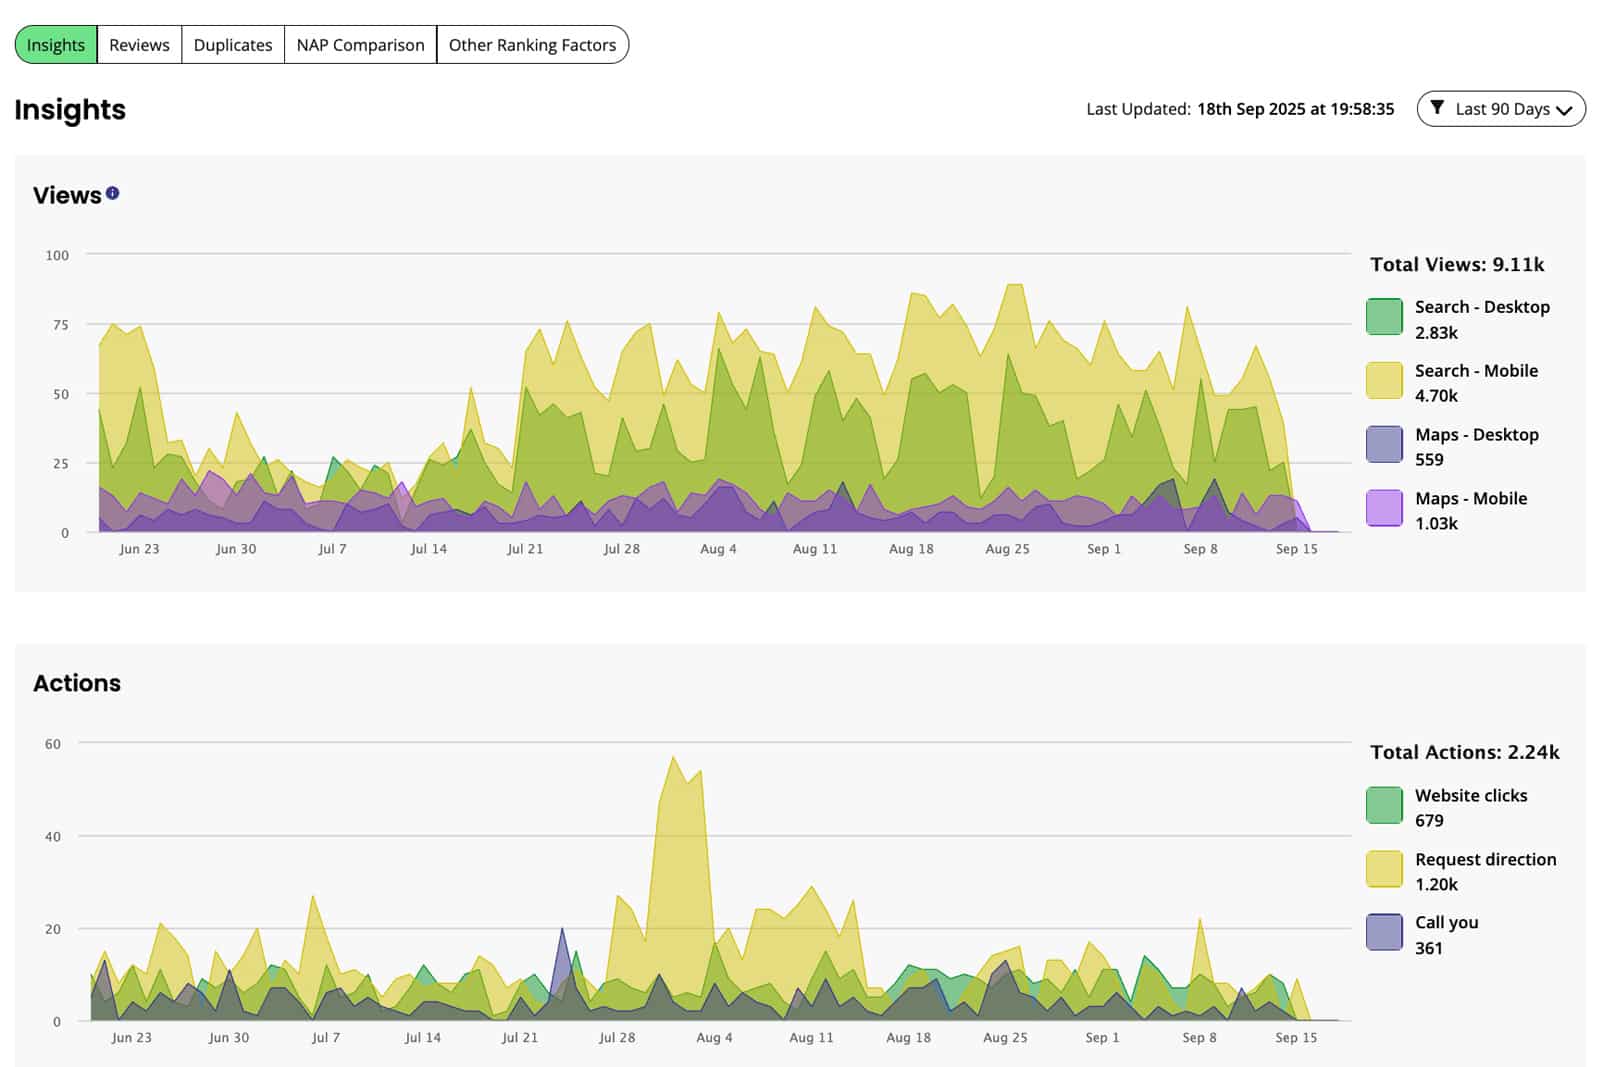The height and width of the screenshot is (1067, 1600).
Task: Open the Duplicates tab
Action: 233,45
